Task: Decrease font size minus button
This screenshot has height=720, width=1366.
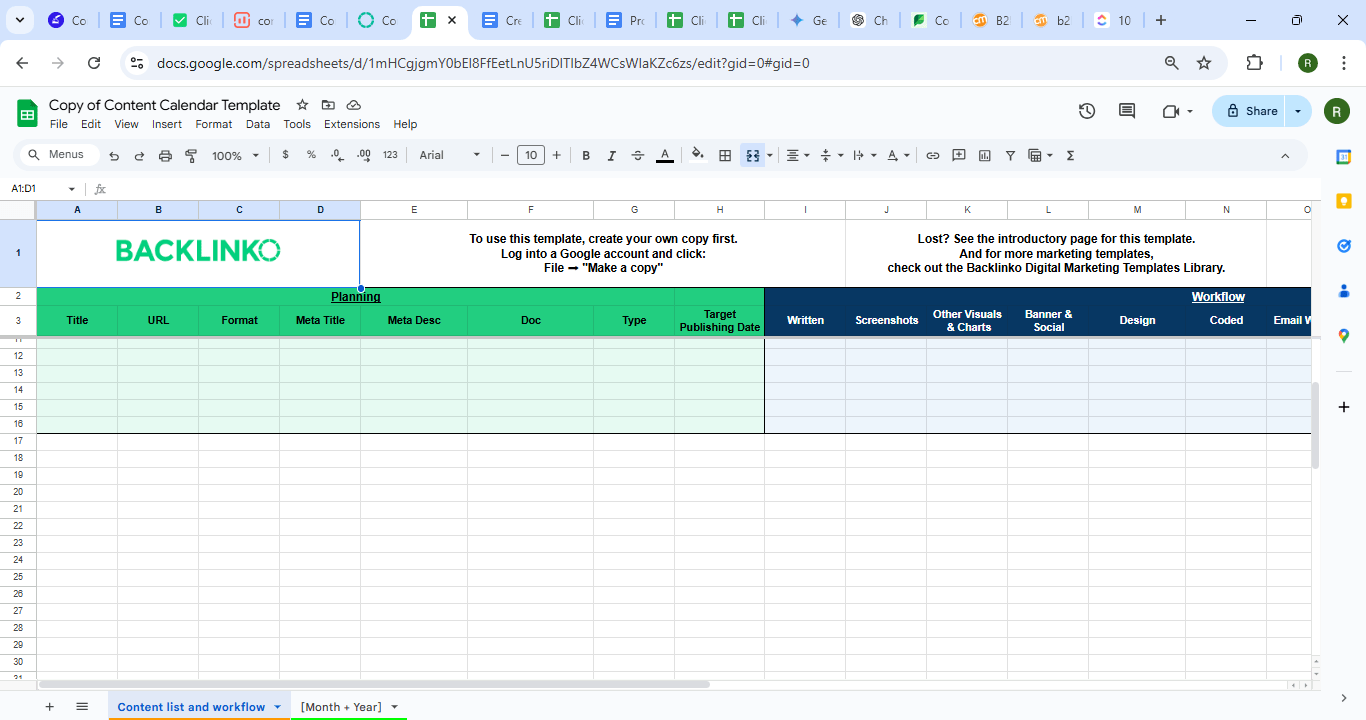Action: pos(505,155)
